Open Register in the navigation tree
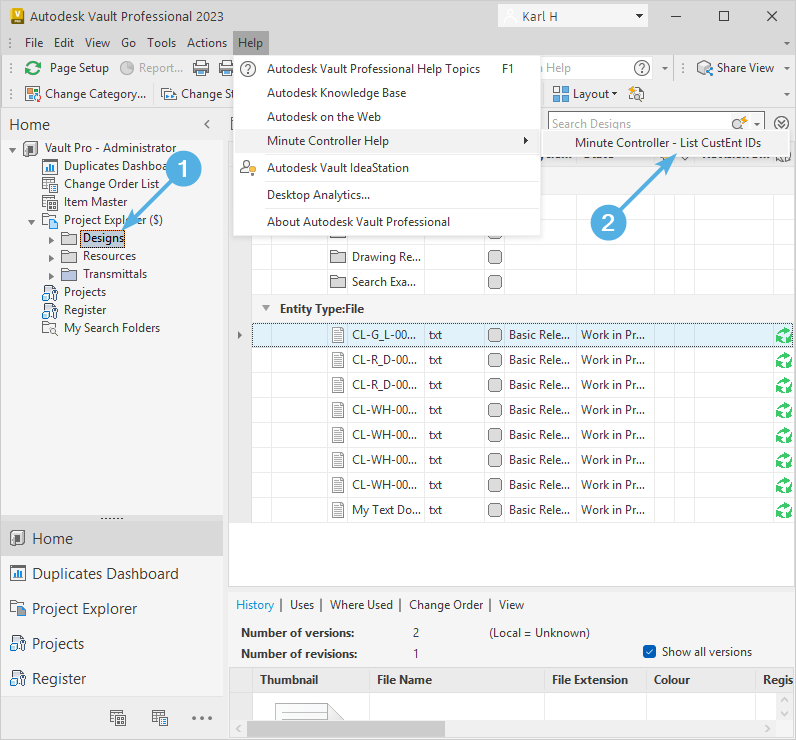This screenshot has width=796, height=740. click(x=85, y=310)
